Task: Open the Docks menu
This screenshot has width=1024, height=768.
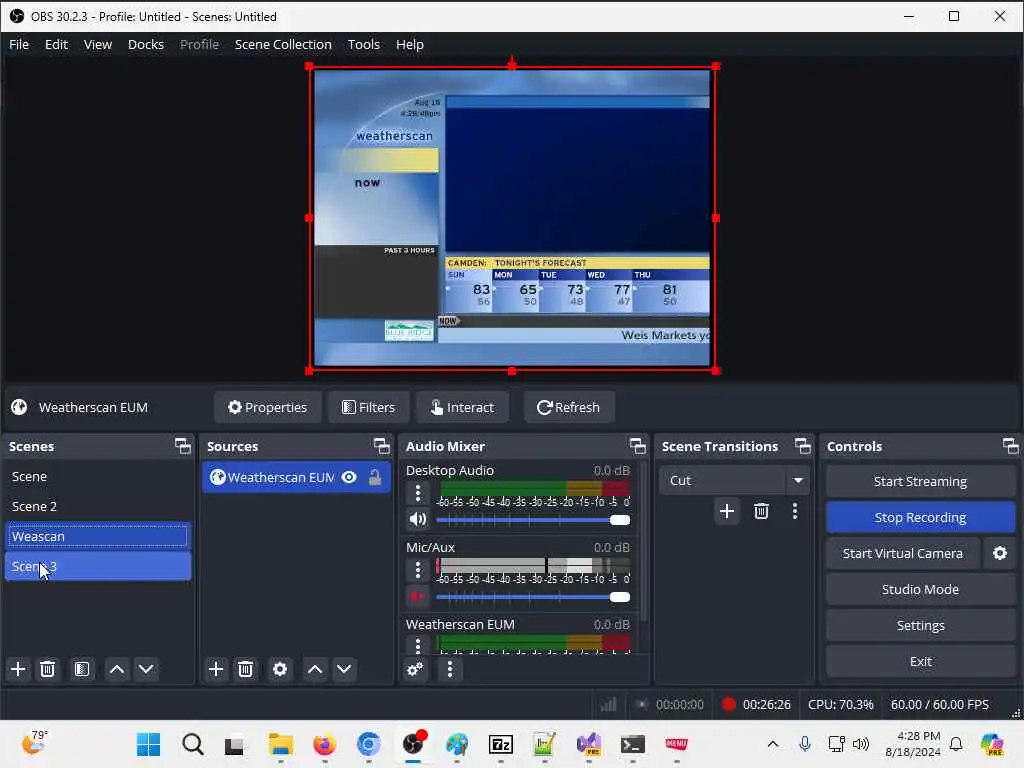Action: [x=146, y=44]
